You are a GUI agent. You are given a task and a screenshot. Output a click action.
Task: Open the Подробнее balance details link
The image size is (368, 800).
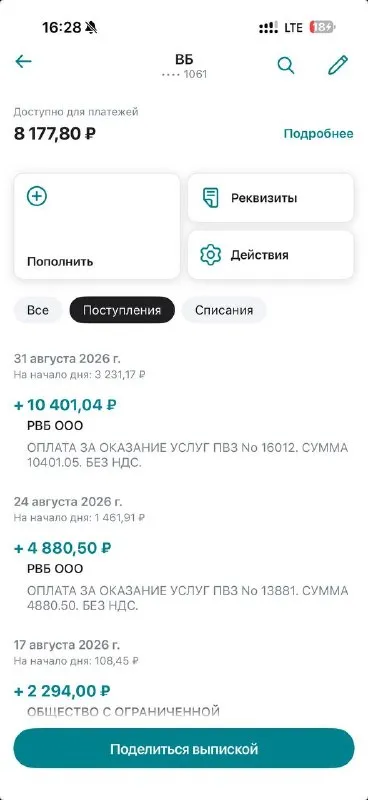tap(318, 134)
